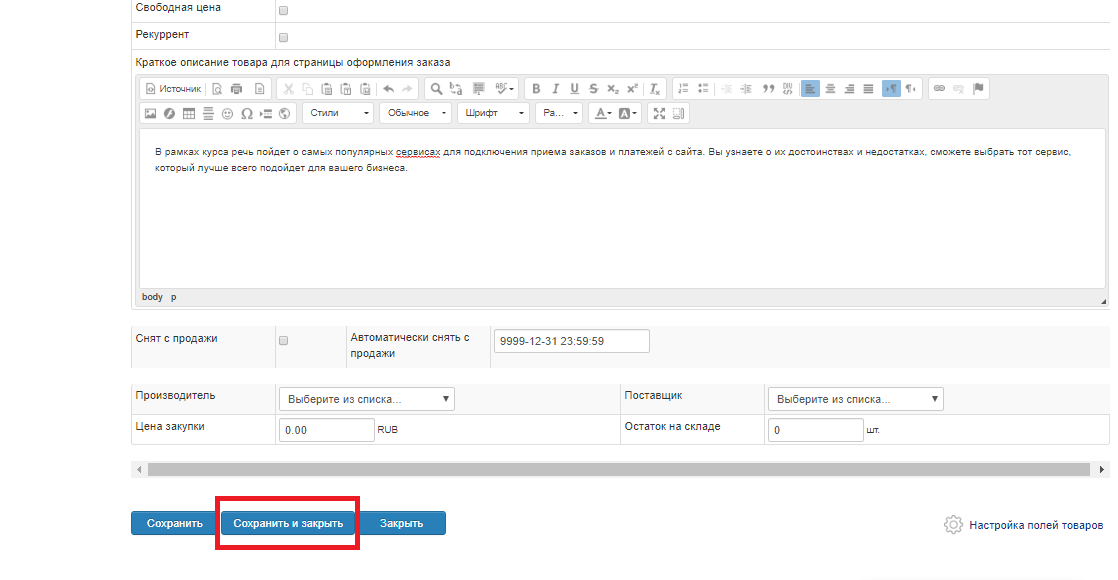Open the text color picker

(x=603, y=113)
